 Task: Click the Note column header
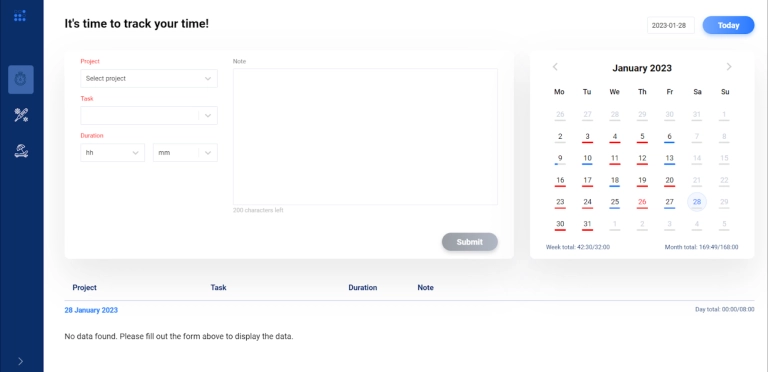(425, 287)
